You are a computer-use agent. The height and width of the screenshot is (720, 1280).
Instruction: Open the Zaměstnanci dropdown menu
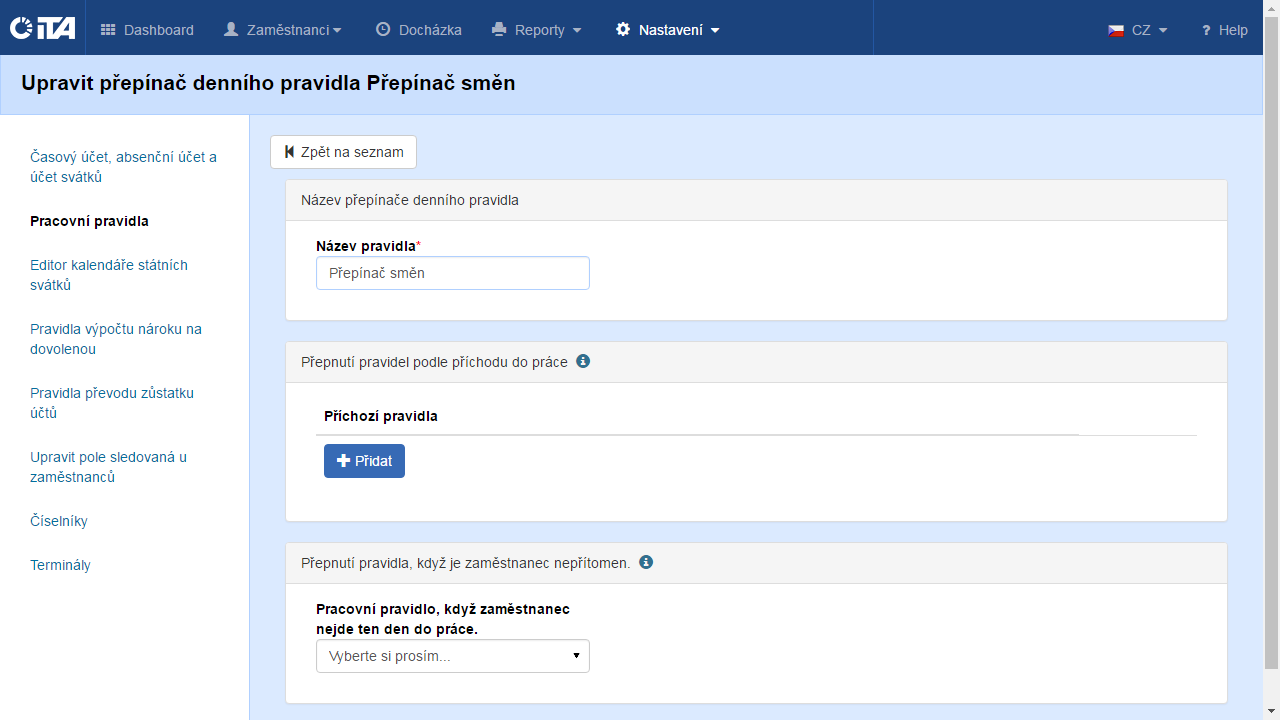282,30
